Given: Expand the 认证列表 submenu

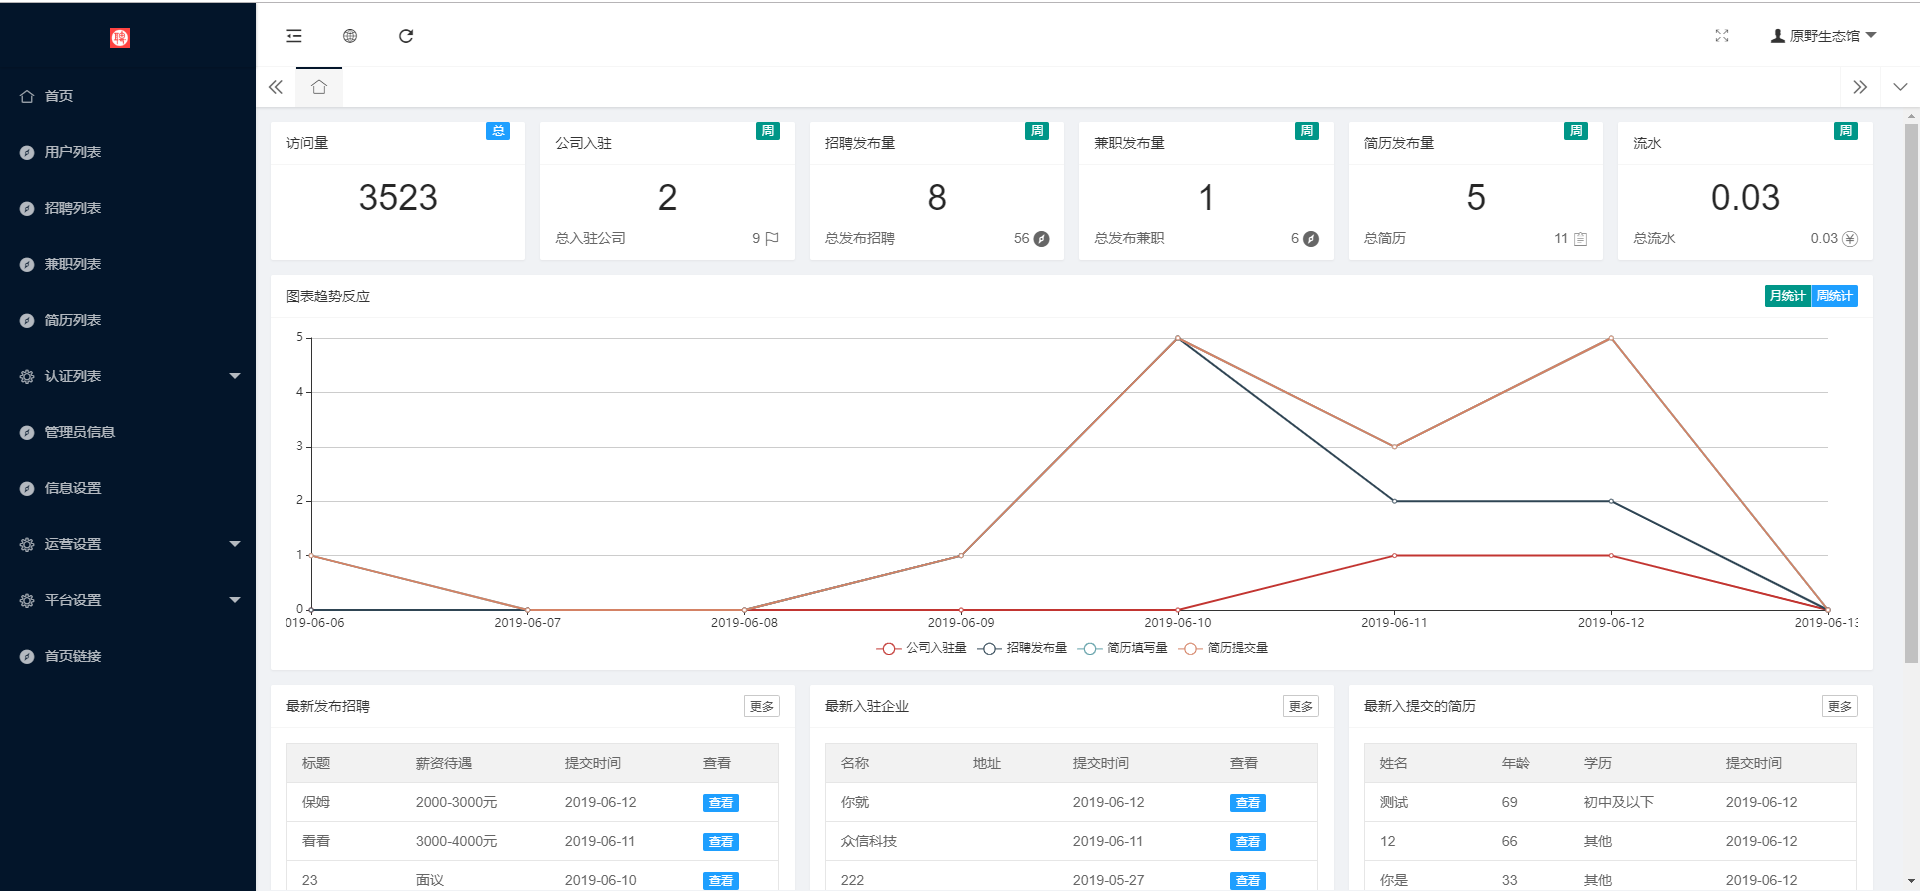Looking at the screenshot, I should pos(128,376).
